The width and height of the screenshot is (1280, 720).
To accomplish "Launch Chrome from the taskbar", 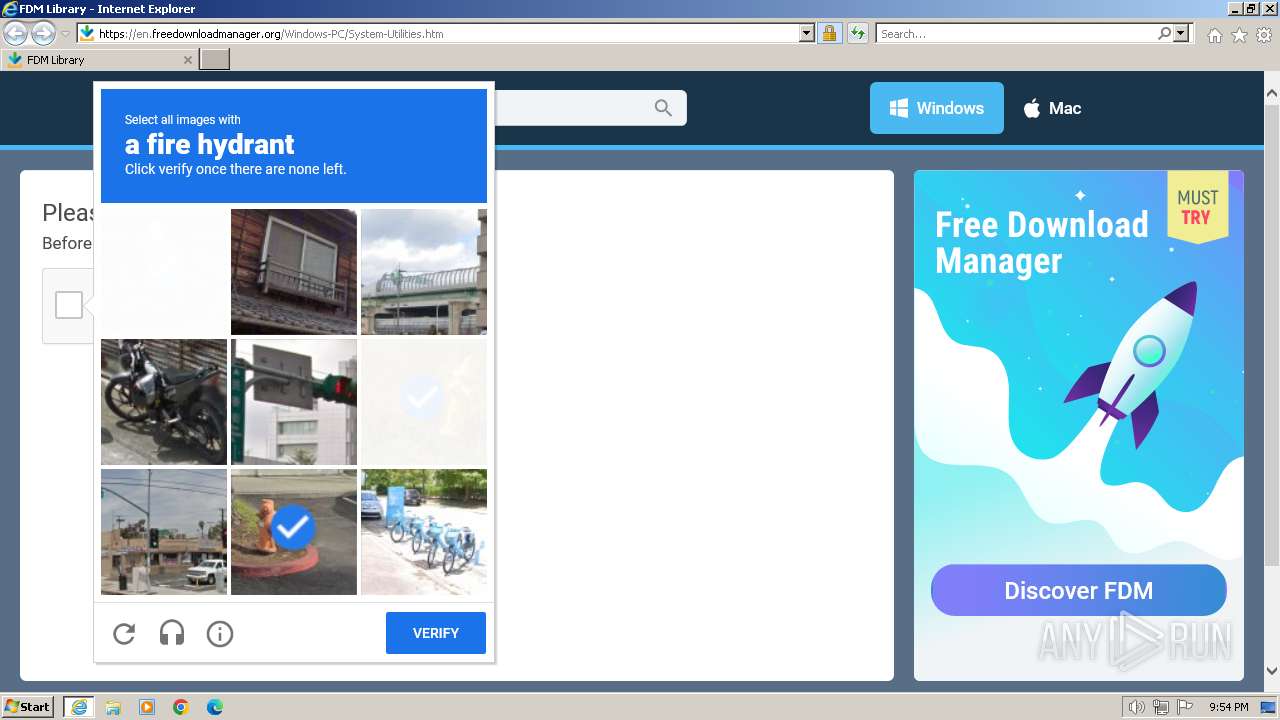I will [x=181, y=707].
